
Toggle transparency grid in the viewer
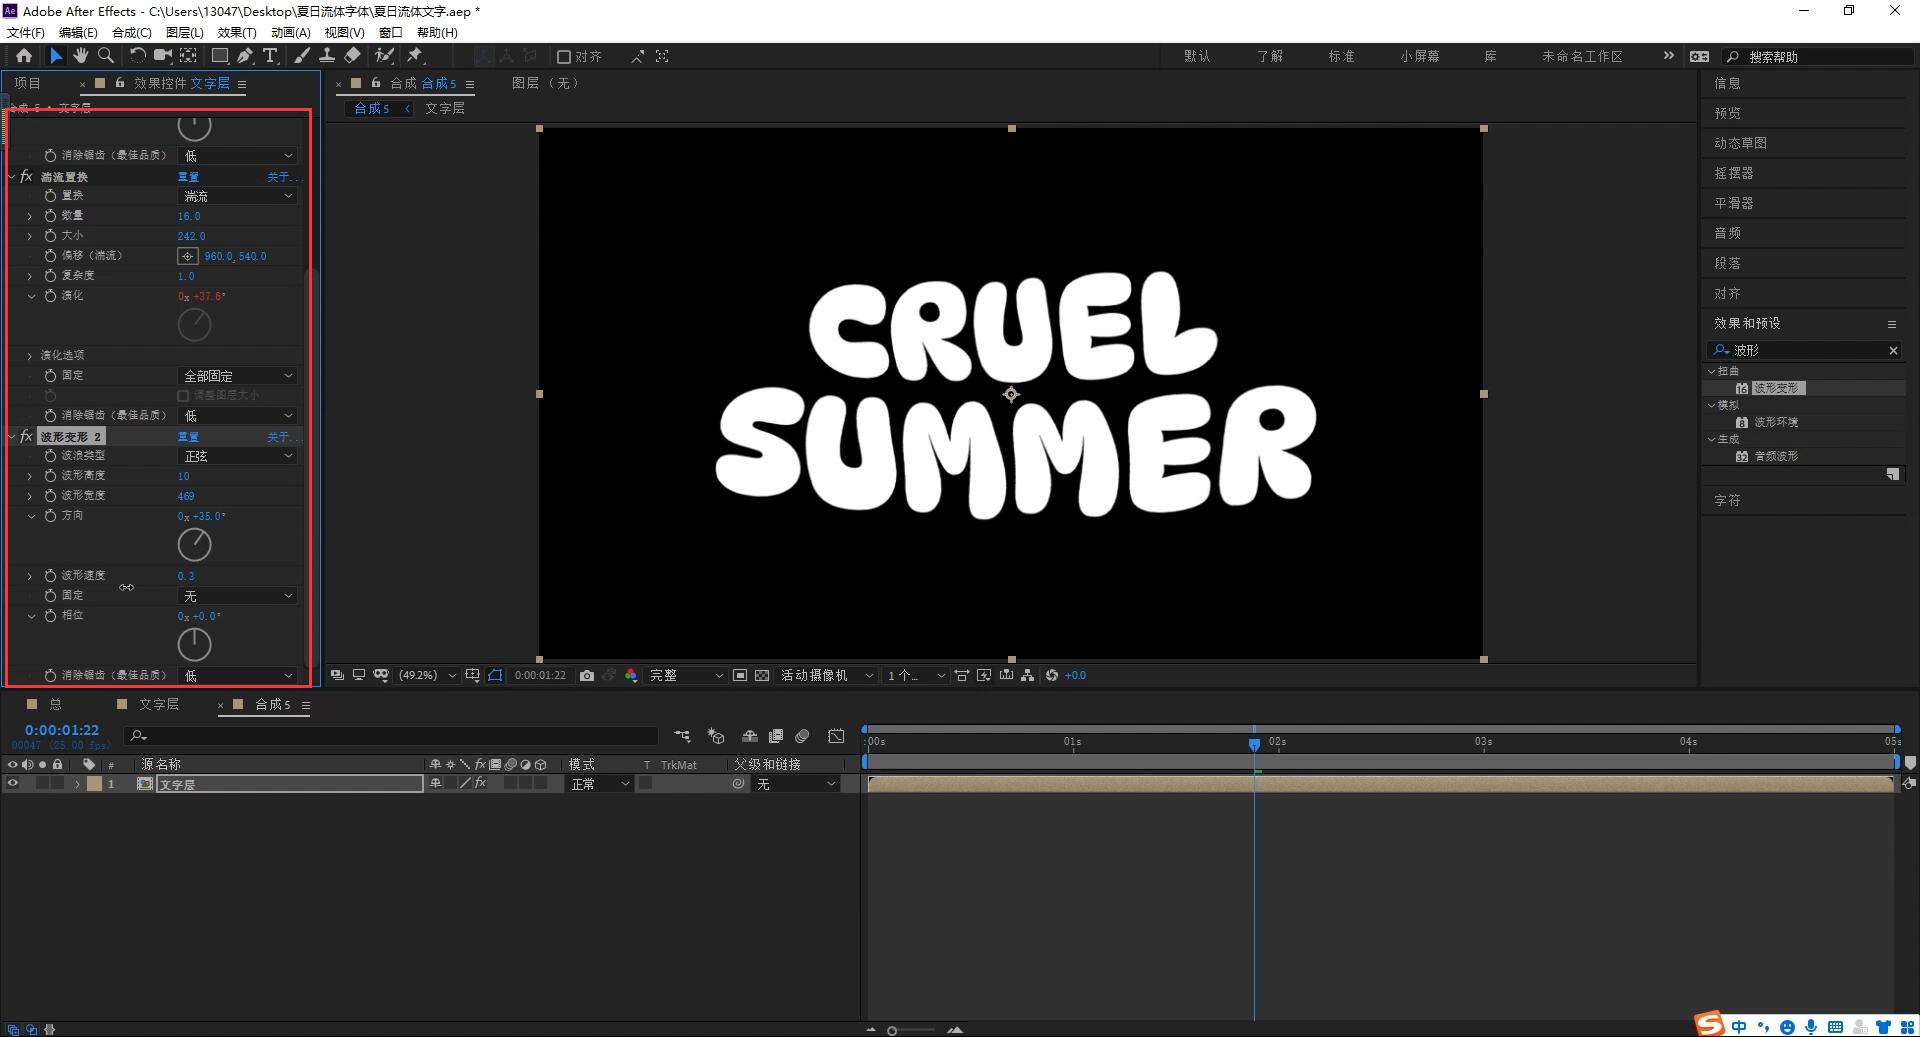(762, 676)
